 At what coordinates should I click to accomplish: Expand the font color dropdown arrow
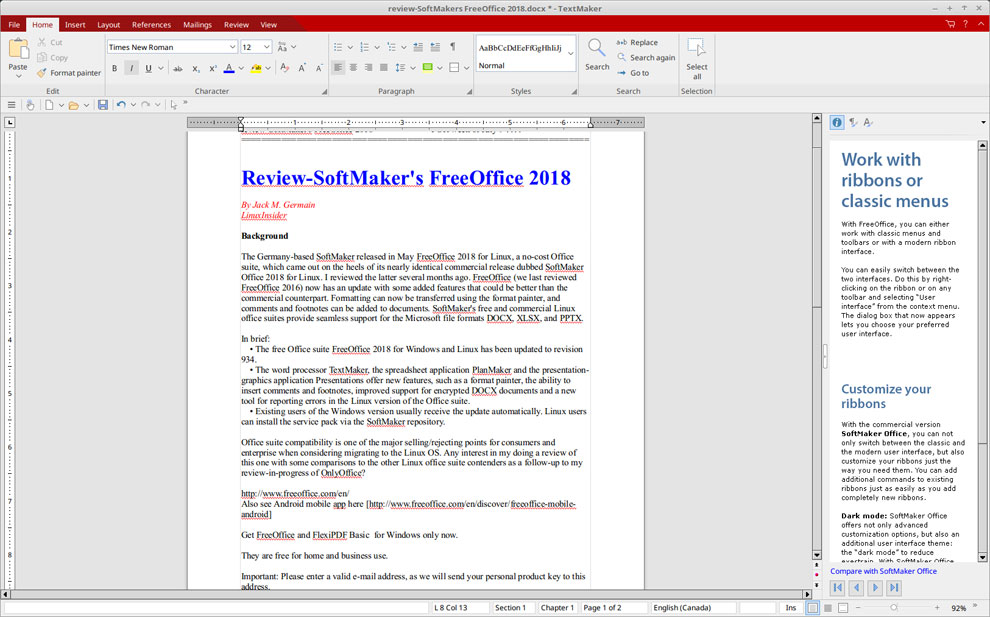pyautogui.click(x=241, y=68)
